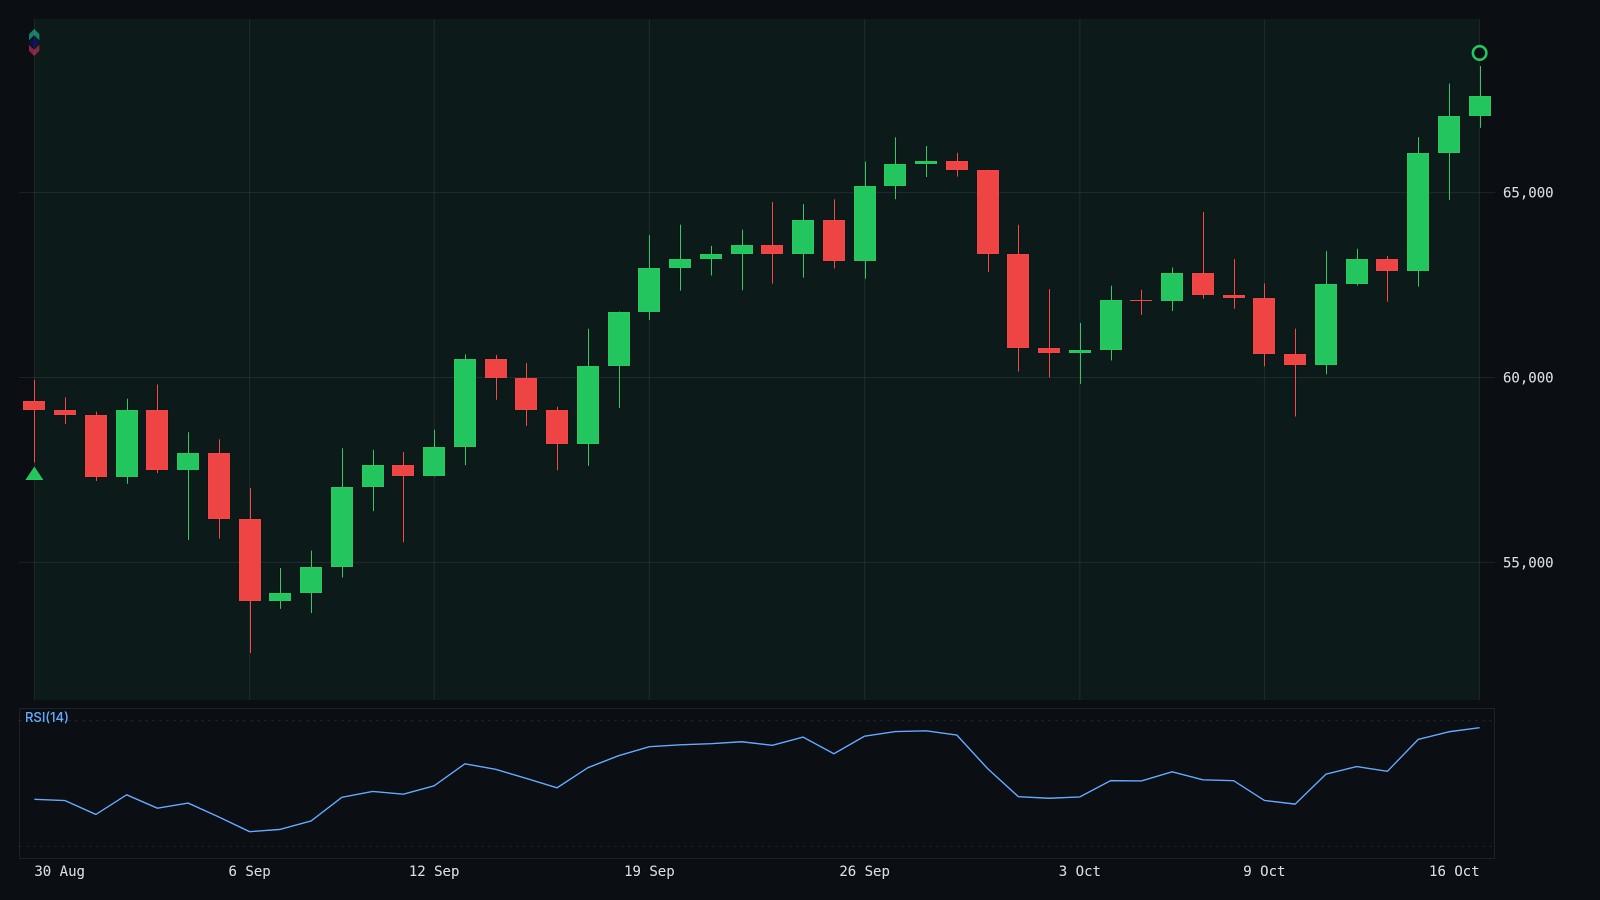Click the RSI(14) indicator label
Image resolution: width=1600 pixels, height=900 pixels.
point(47,717)
